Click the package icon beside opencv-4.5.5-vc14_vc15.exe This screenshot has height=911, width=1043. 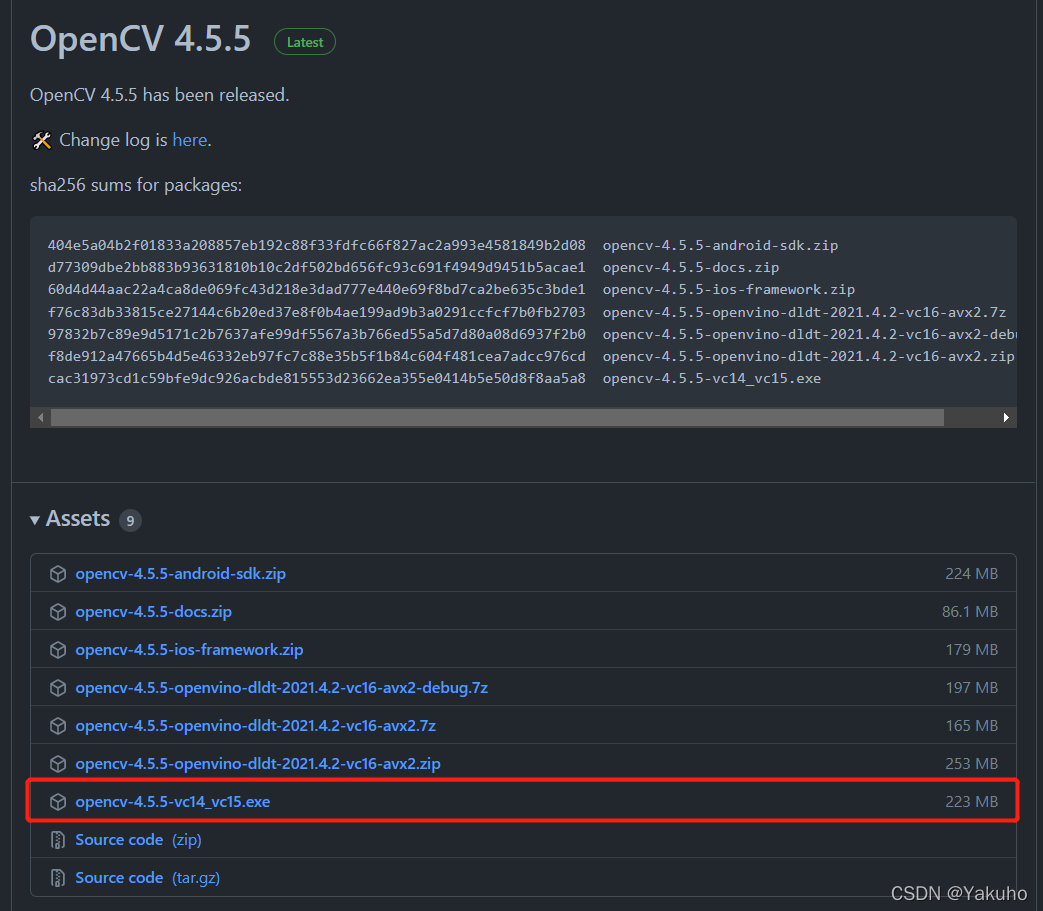[x=58, y=801]
